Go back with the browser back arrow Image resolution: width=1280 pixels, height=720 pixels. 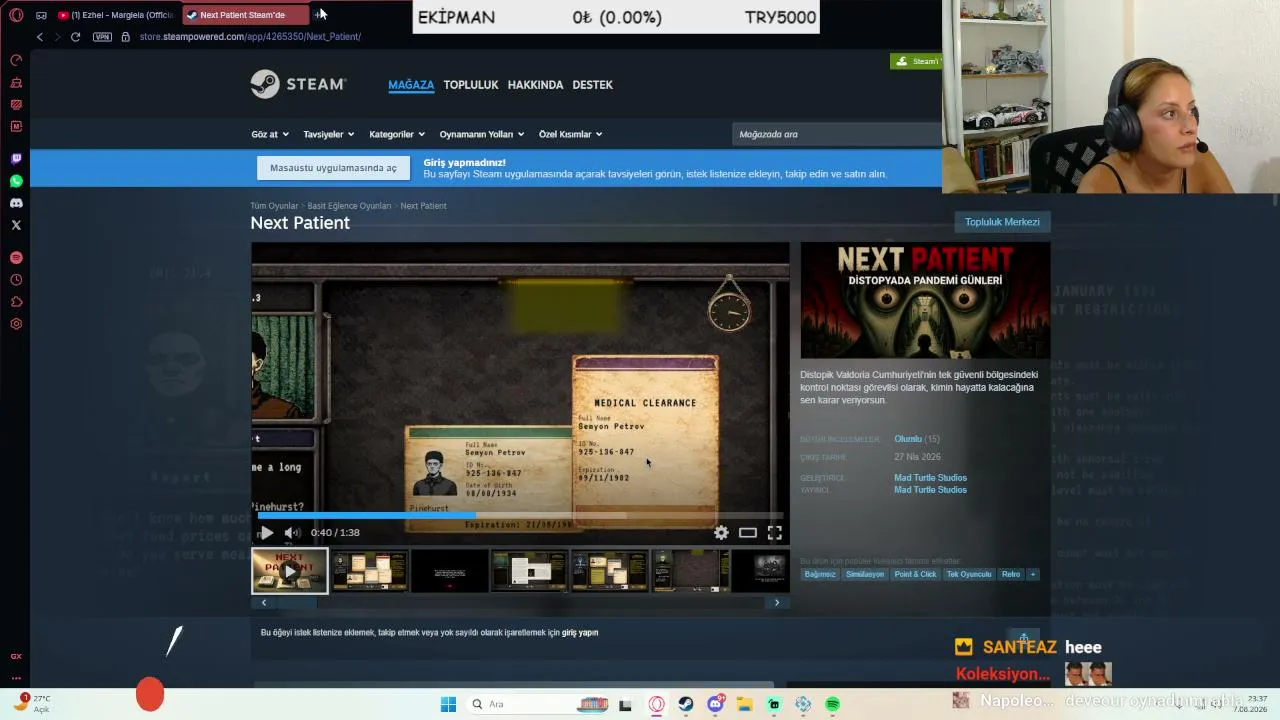pyautogui.click(x=40, y=37)
